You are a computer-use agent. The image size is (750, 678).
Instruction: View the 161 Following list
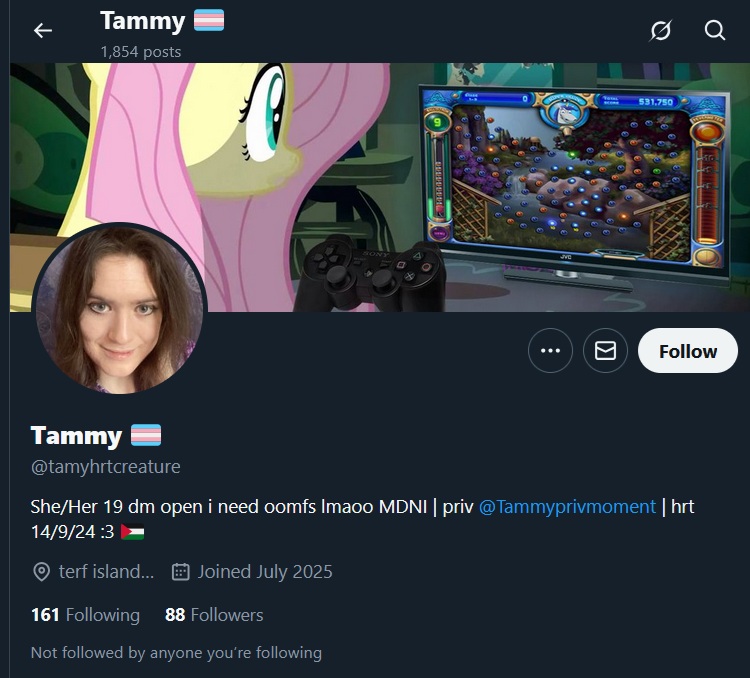pos(85,615)
